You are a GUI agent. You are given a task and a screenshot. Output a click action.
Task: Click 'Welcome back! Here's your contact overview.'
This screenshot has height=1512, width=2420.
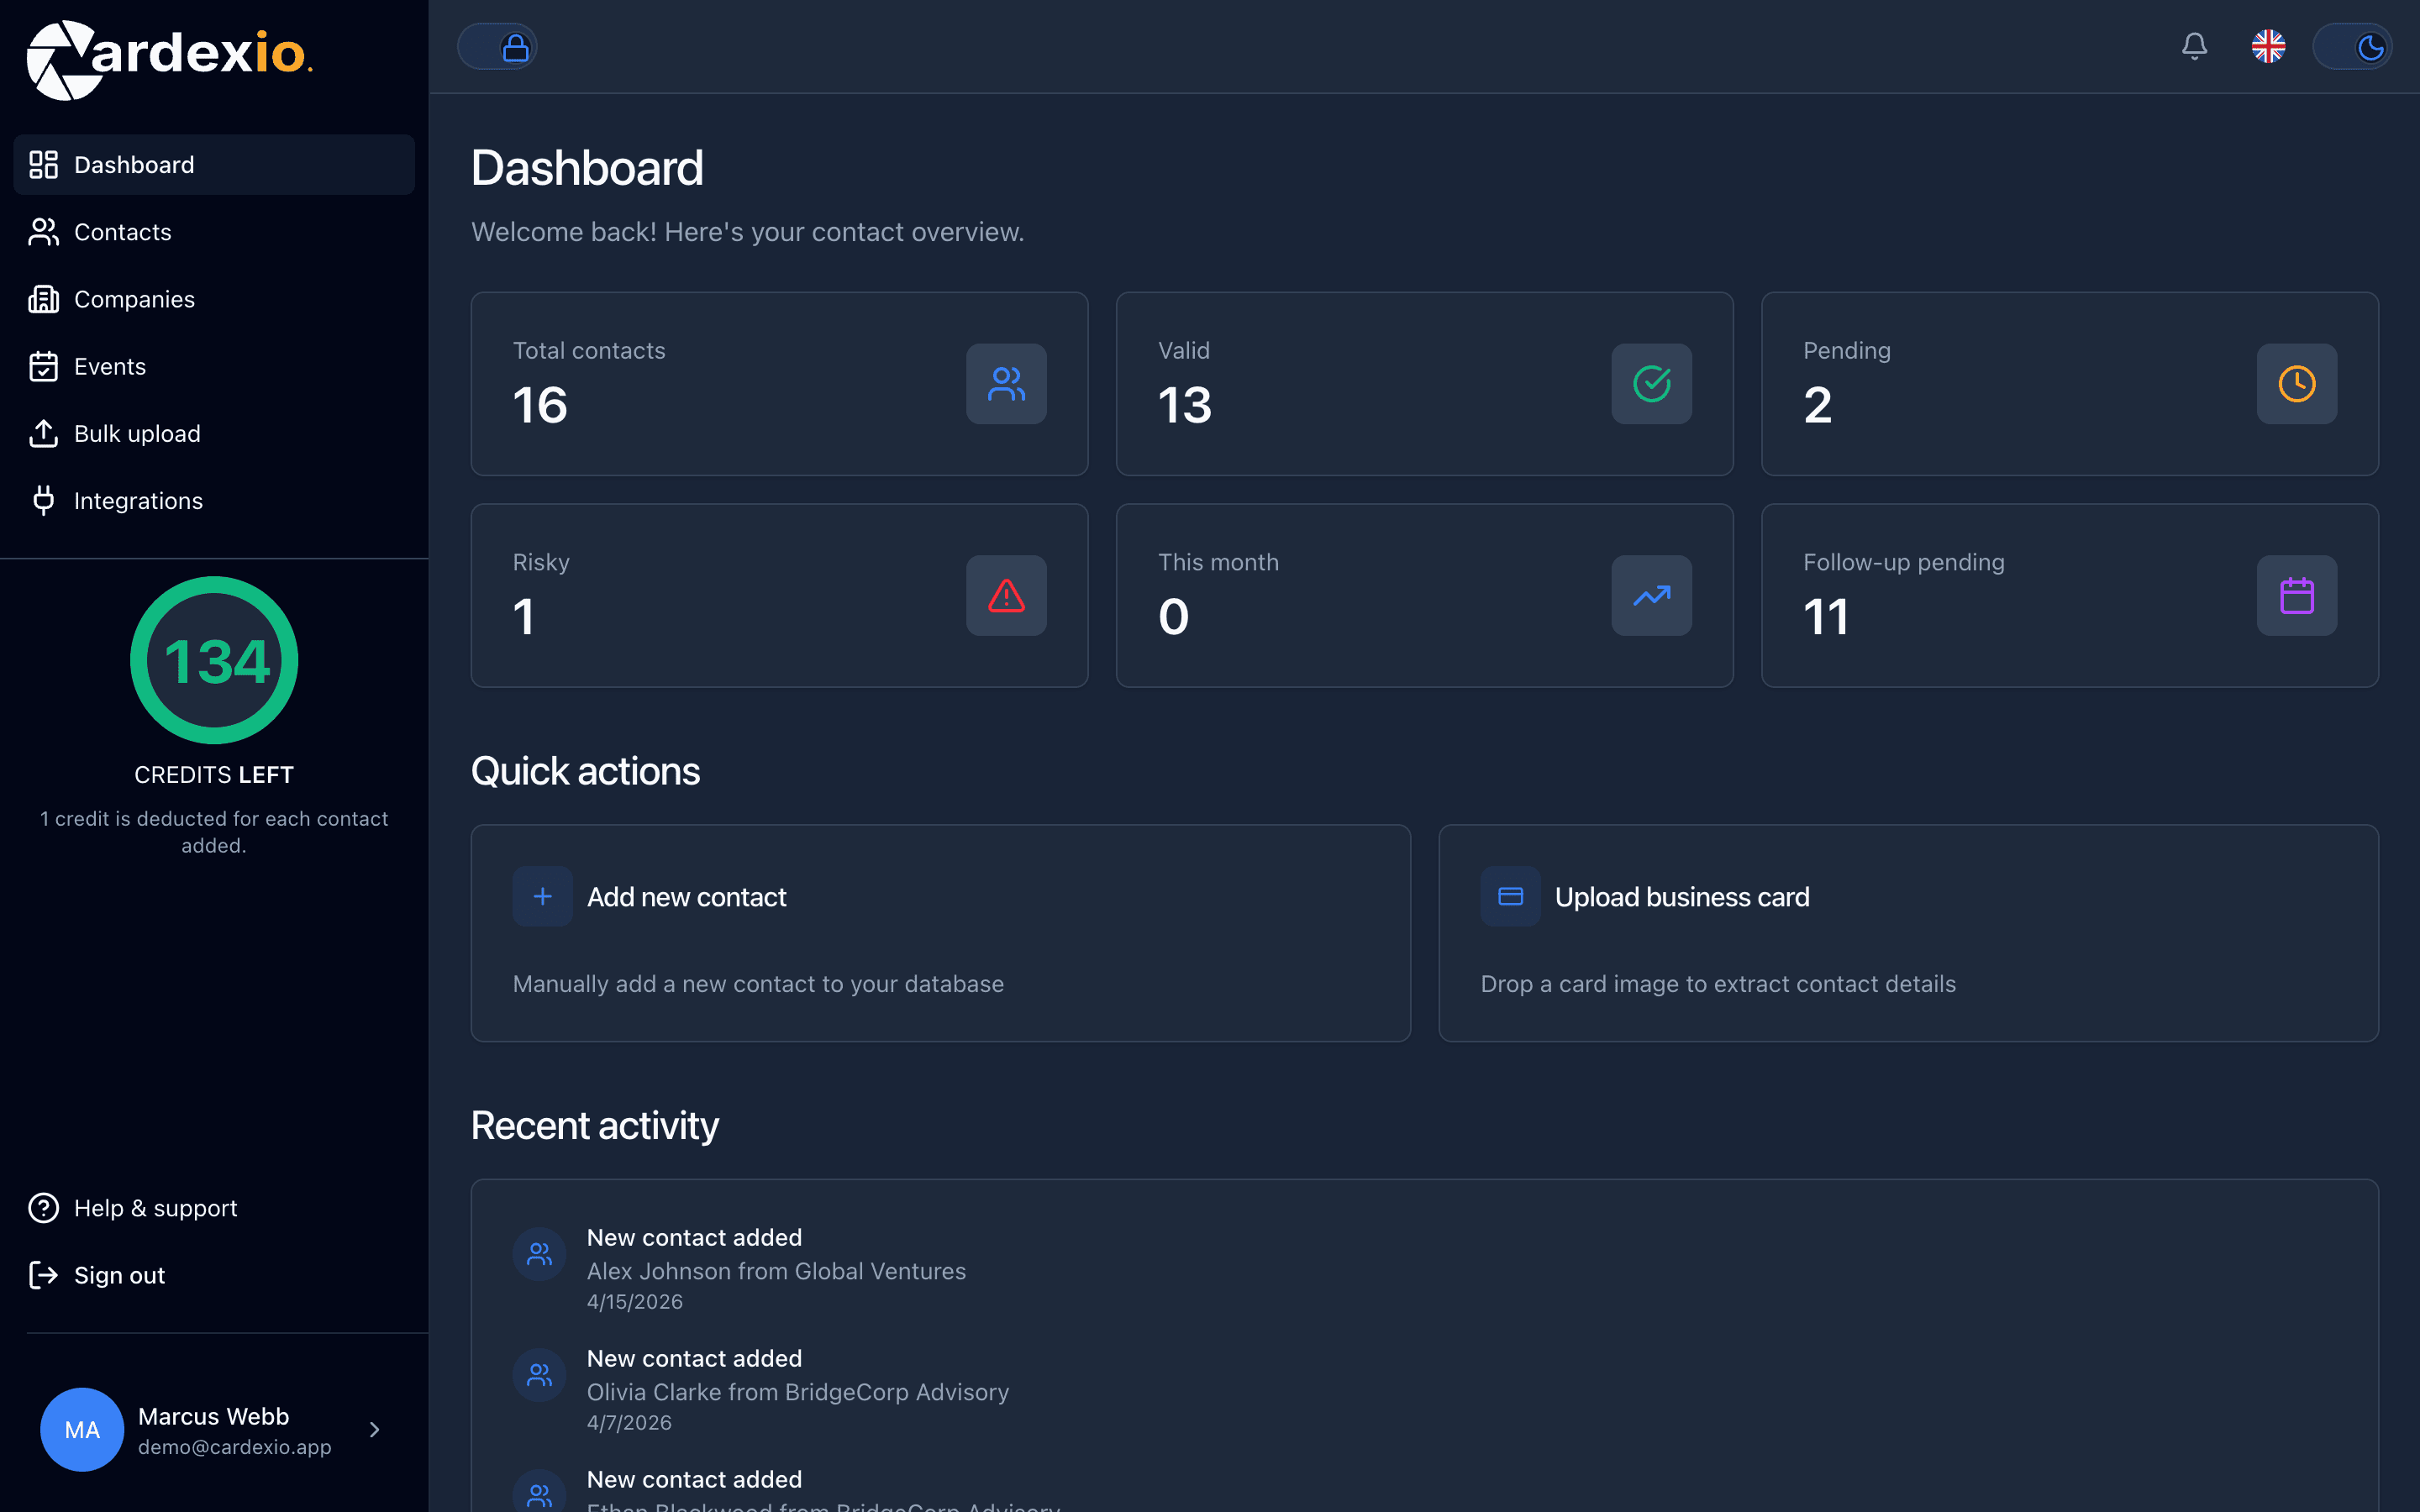pyautogui.click(x=748, y=232)
